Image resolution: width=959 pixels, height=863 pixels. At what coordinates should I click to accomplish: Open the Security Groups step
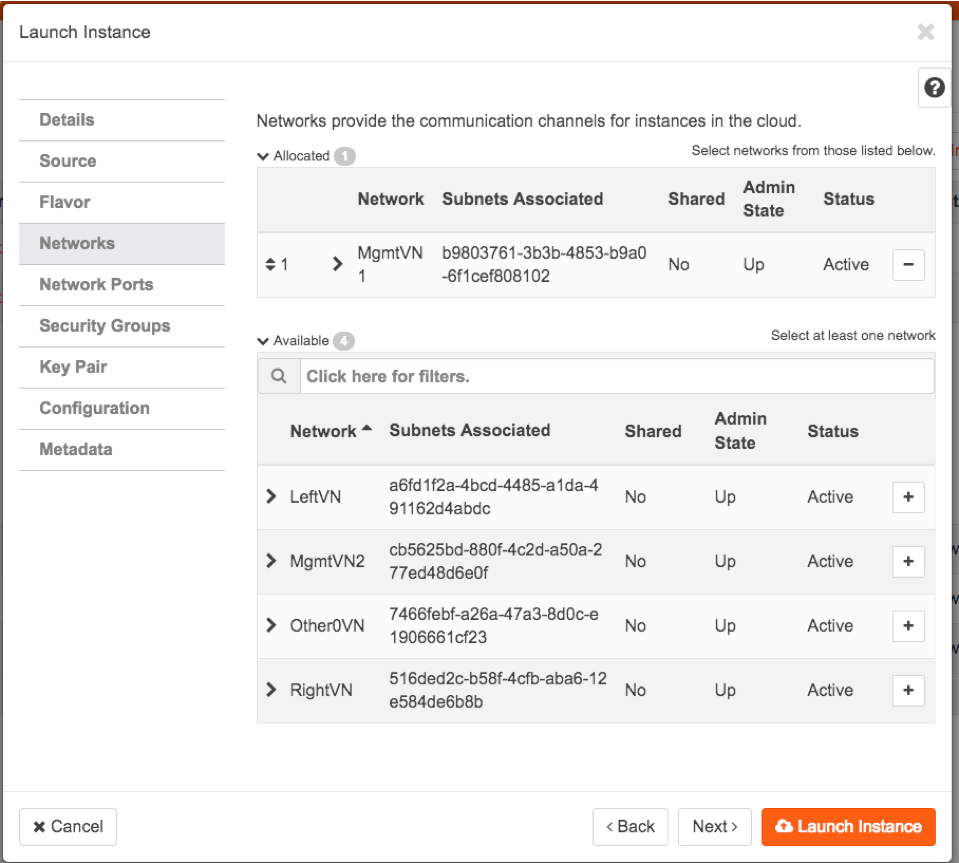point(105,326)
